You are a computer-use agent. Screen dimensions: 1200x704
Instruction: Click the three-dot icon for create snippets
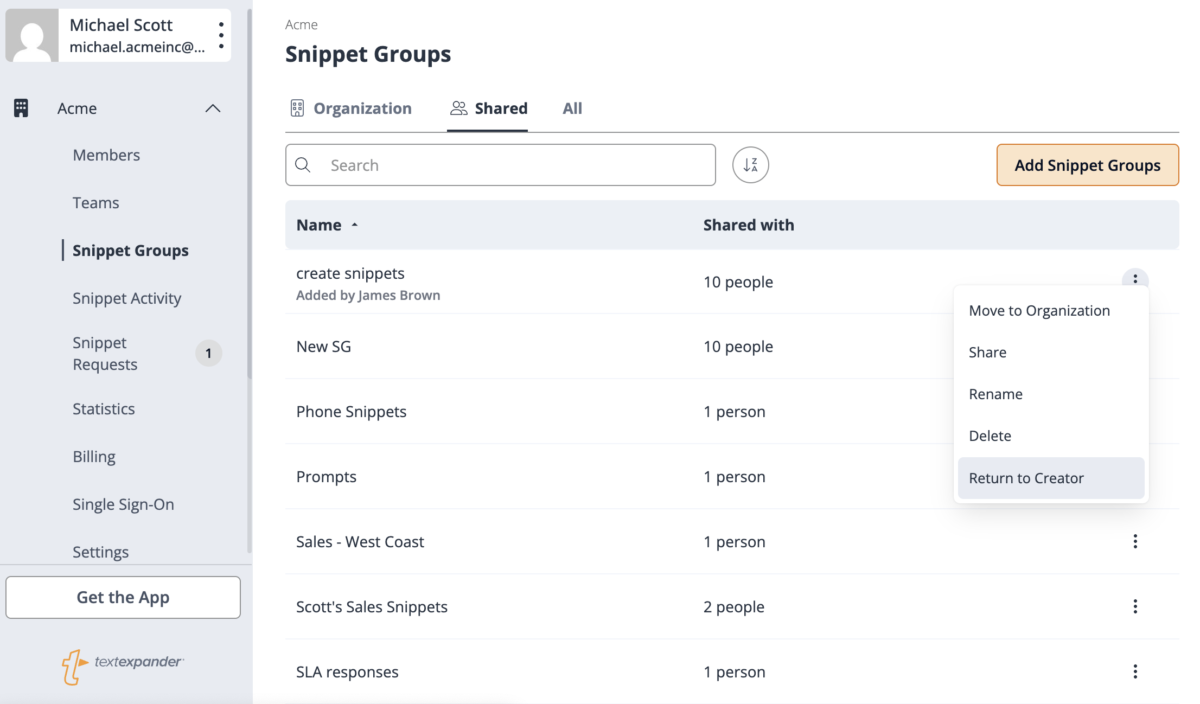click(1135, 281)
